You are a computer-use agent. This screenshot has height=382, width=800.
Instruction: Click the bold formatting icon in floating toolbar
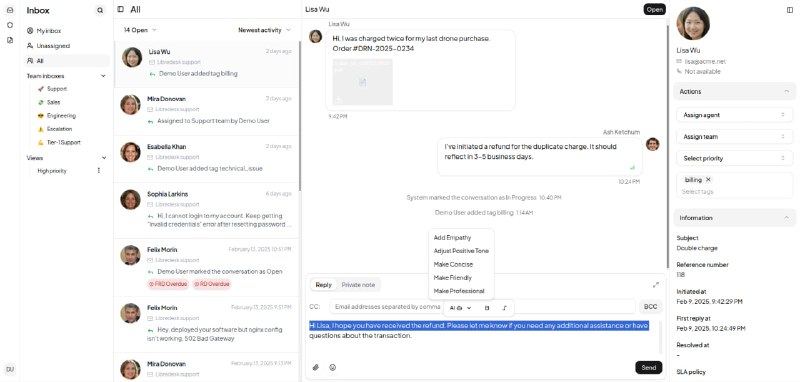pyautogui.click(x=487, y=308)
